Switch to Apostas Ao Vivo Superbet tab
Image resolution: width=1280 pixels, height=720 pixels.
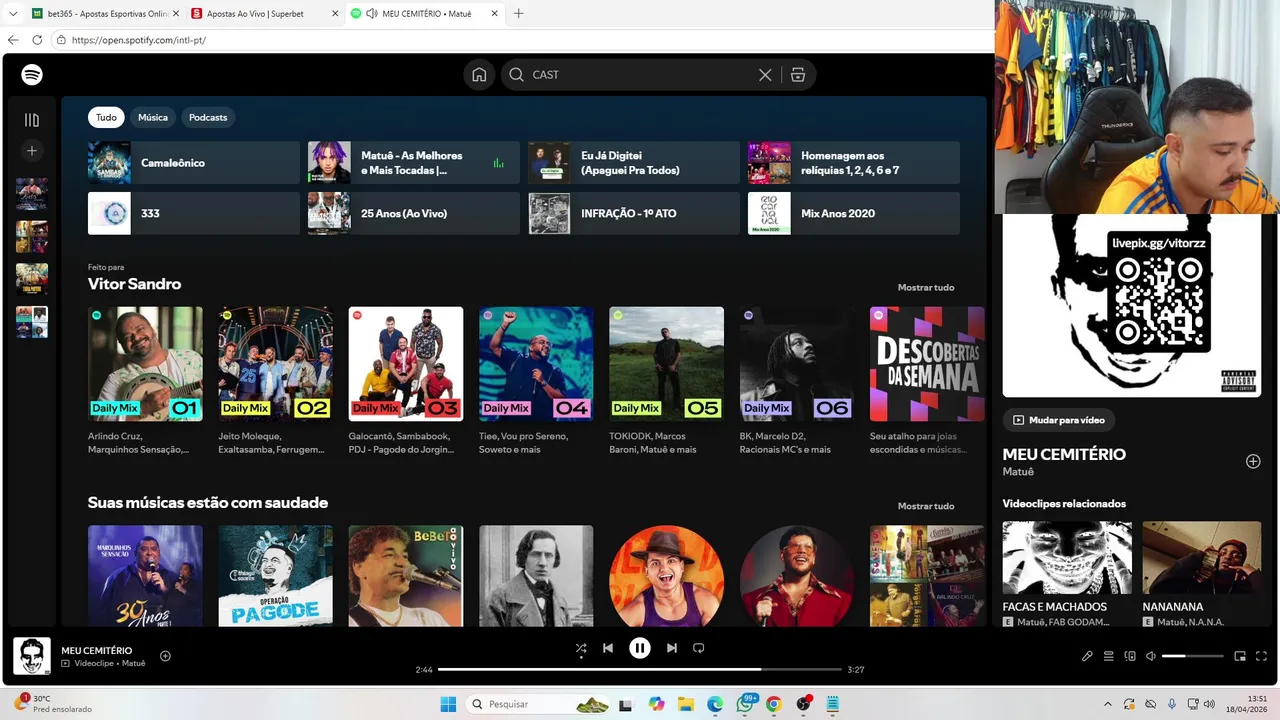(262, 14)
